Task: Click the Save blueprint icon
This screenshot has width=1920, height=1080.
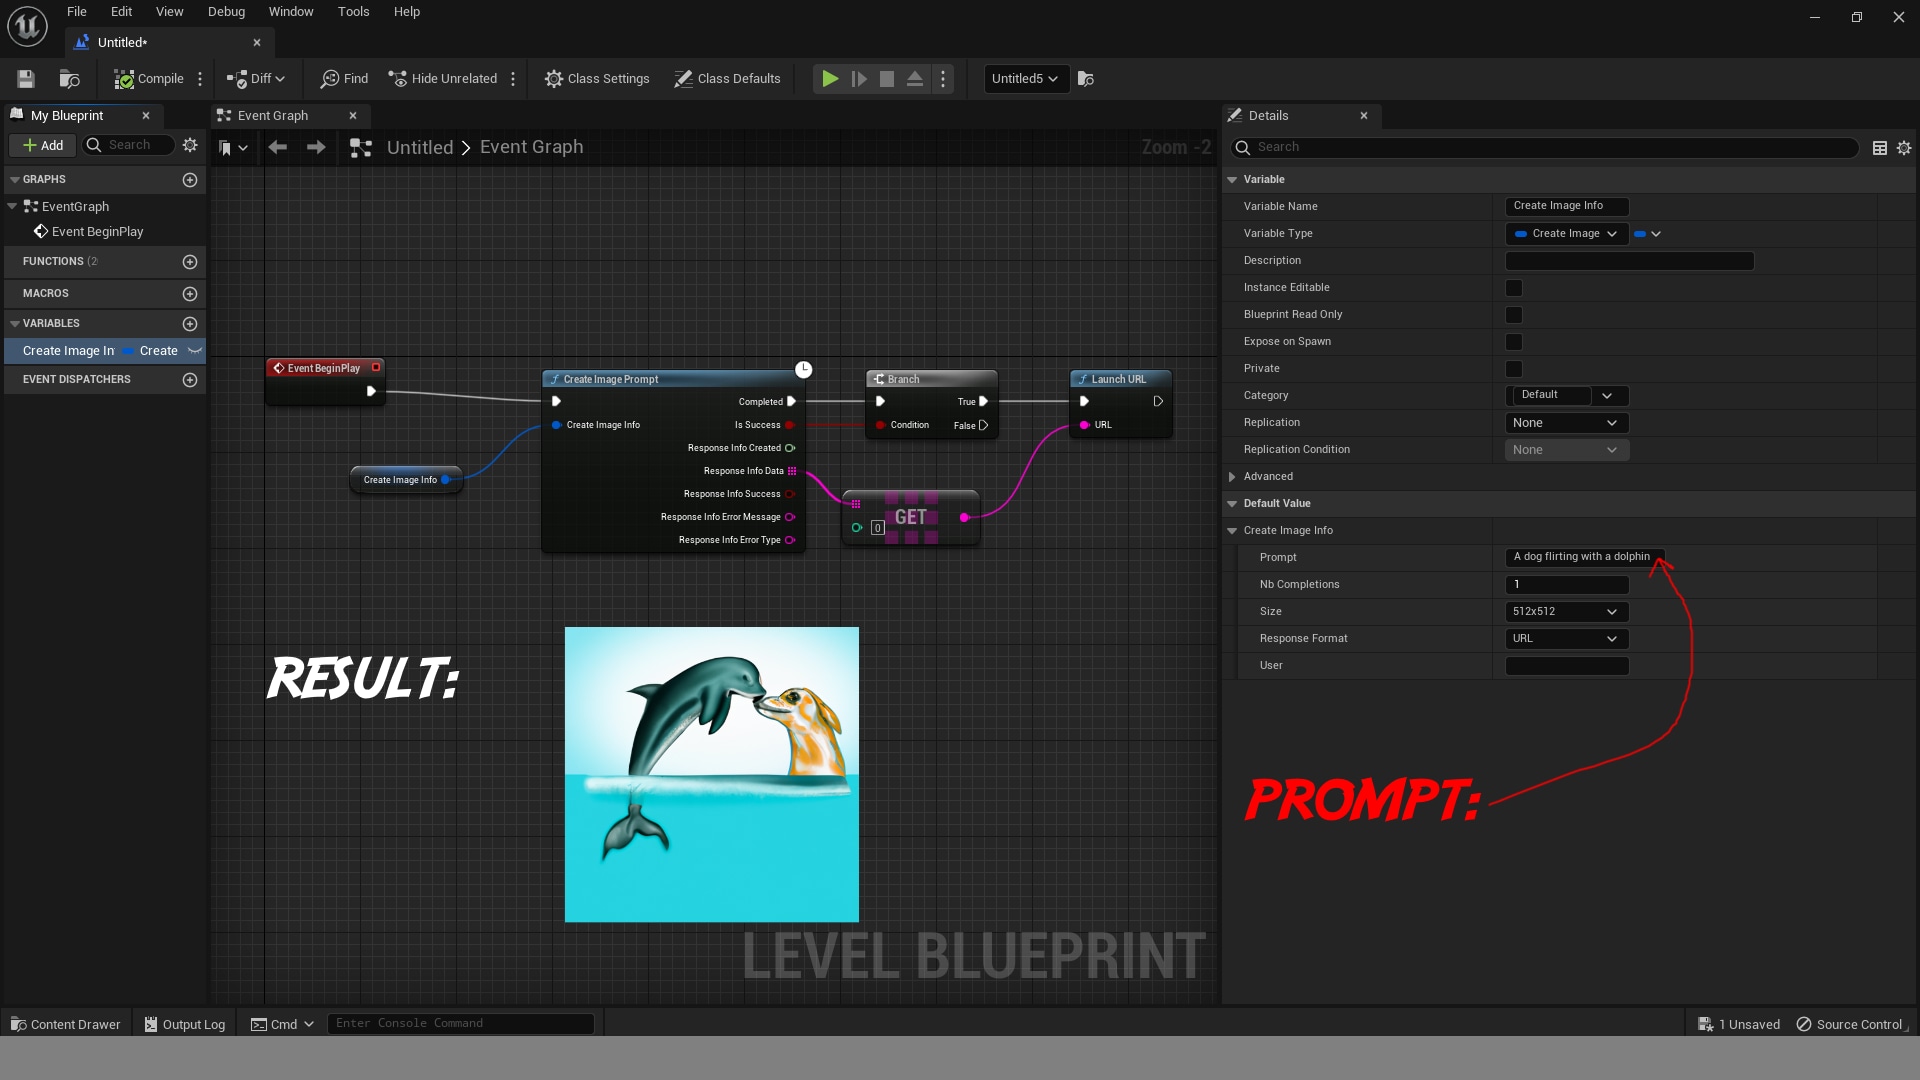Action: click(x=26, y=79)
